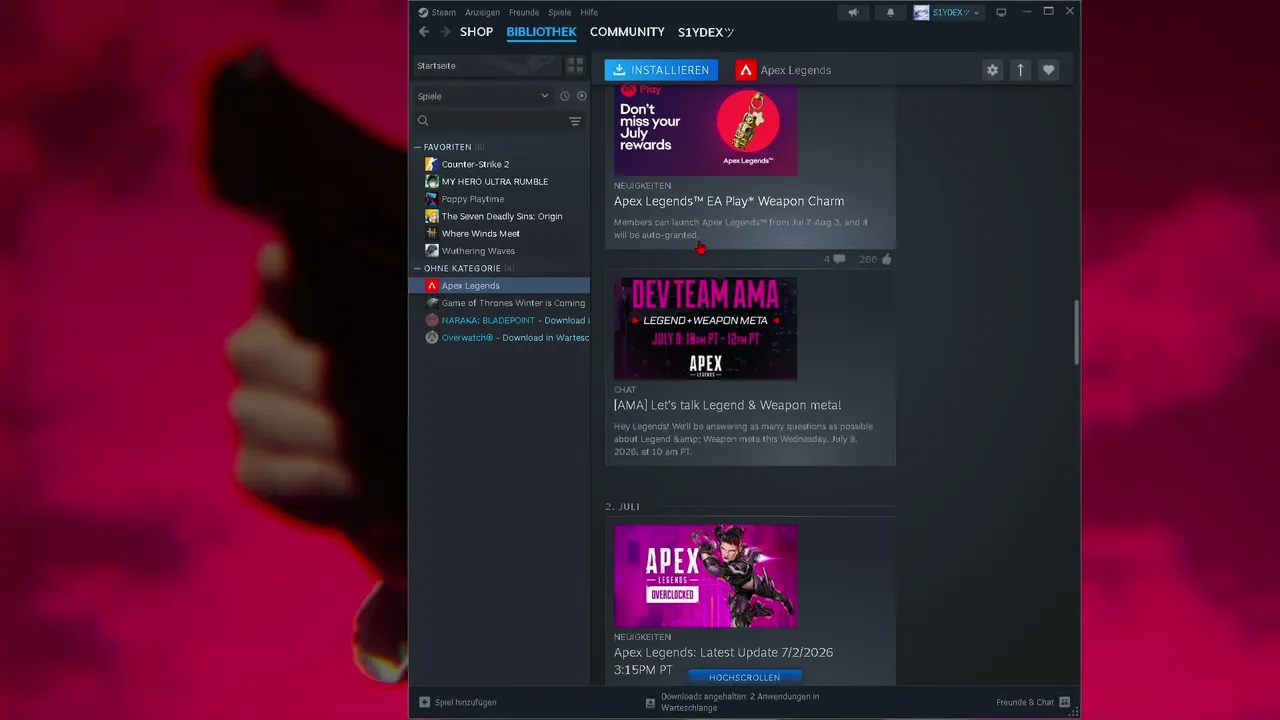Toggle the Apex Legends favorite heart
The width and height of the screenshot is (1280, 720).
pos(1048,70)
